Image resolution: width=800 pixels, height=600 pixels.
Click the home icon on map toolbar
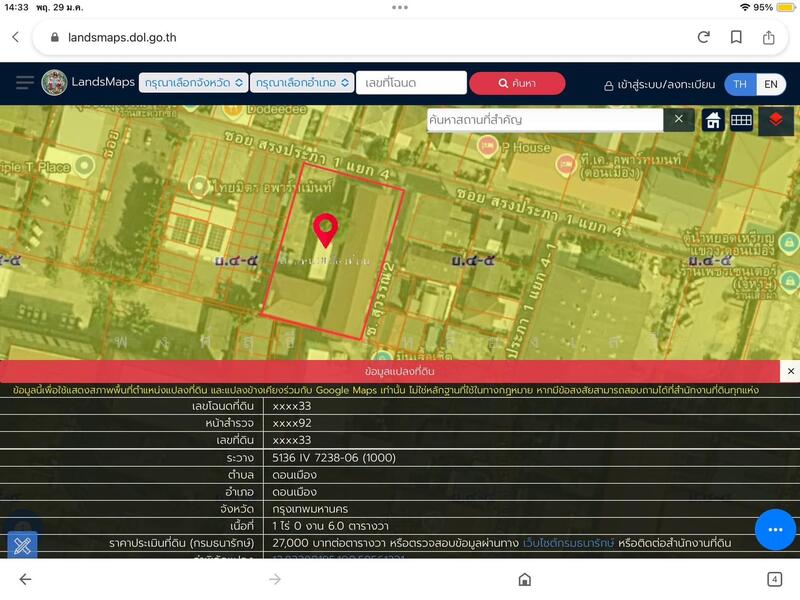(713, 120)
